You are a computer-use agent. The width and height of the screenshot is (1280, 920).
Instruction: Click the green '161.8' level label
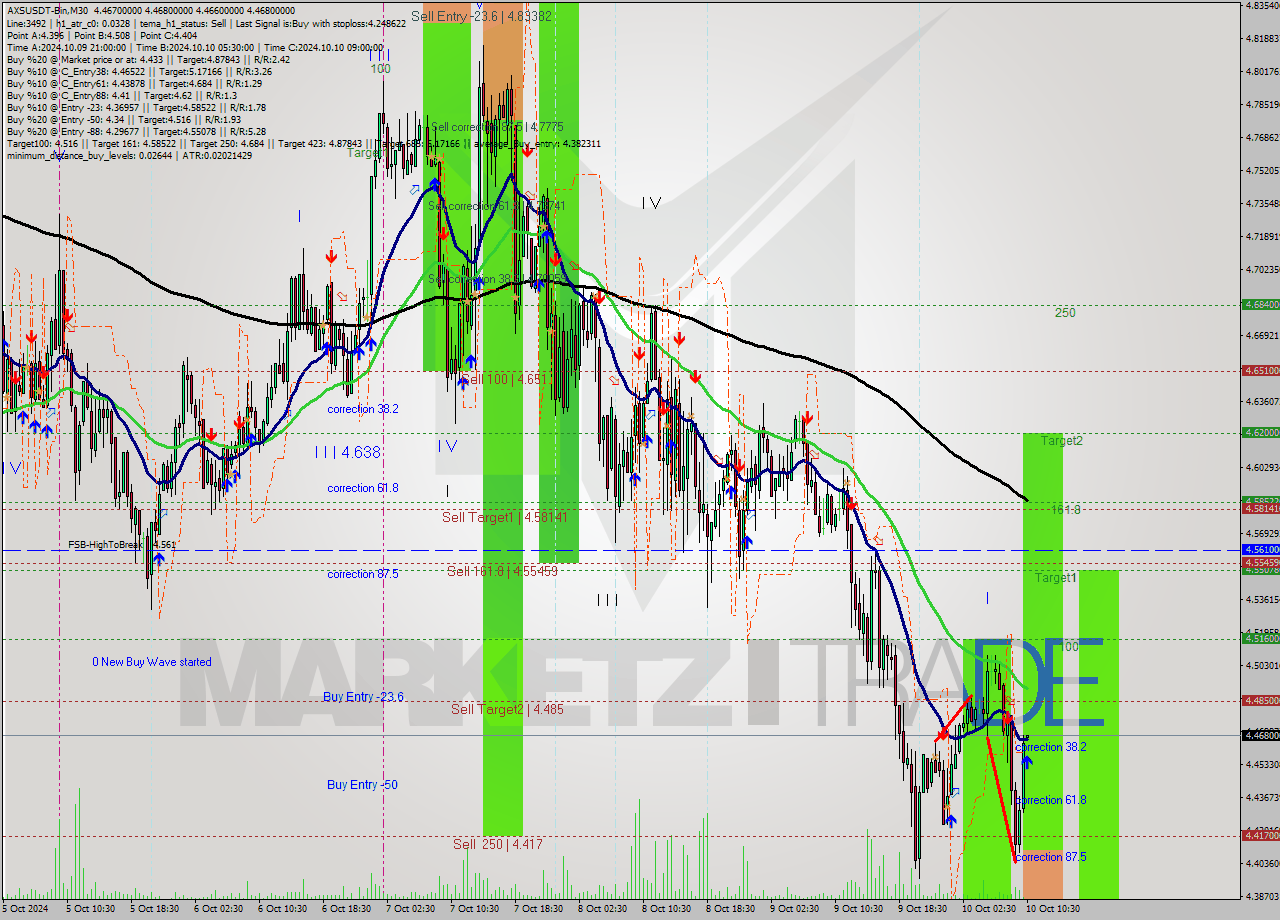point(1066,510)
